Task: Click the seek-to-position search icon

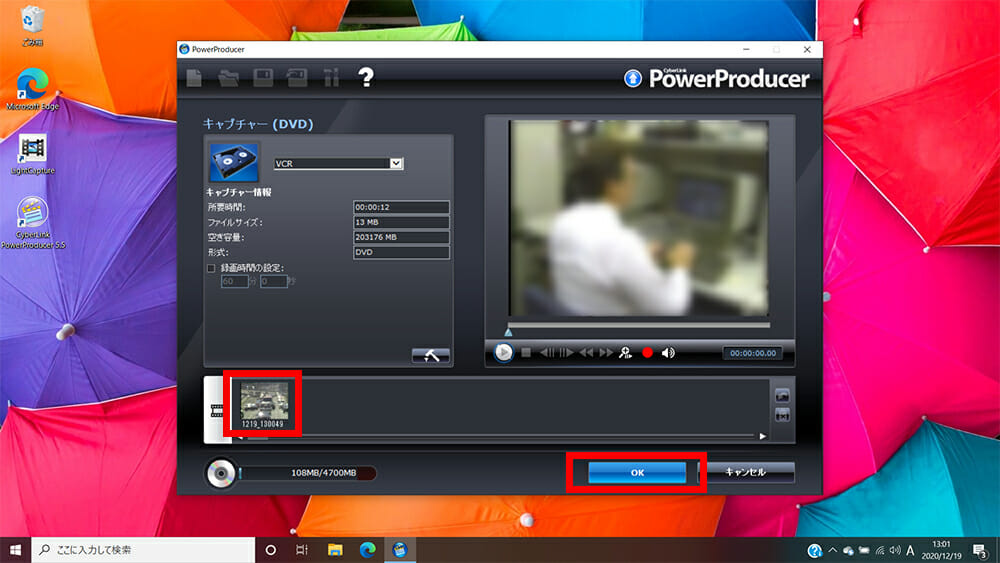Action: click(x=625, y=353)
